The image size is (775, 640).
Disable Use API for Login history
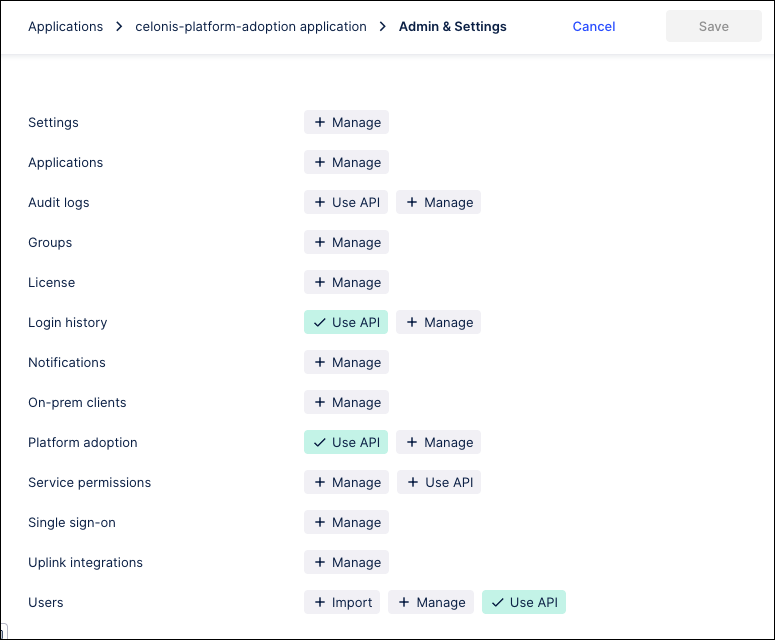point(346,322)
